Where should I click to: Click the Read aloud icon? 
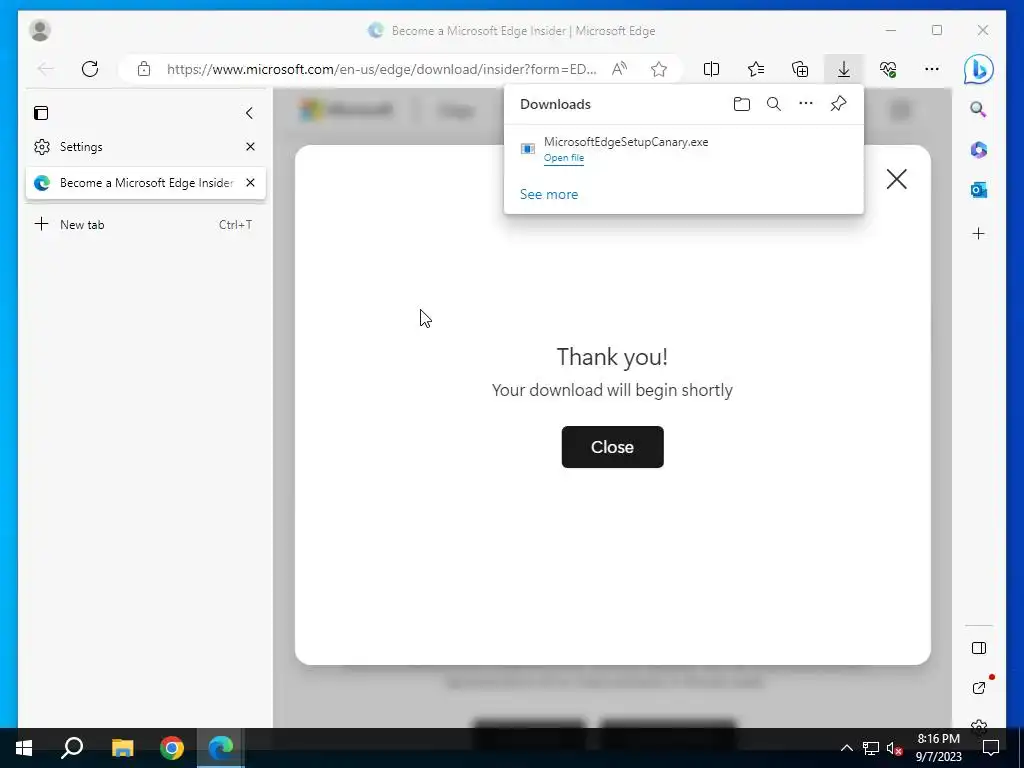pyautogui.click(x=619, y=69)
